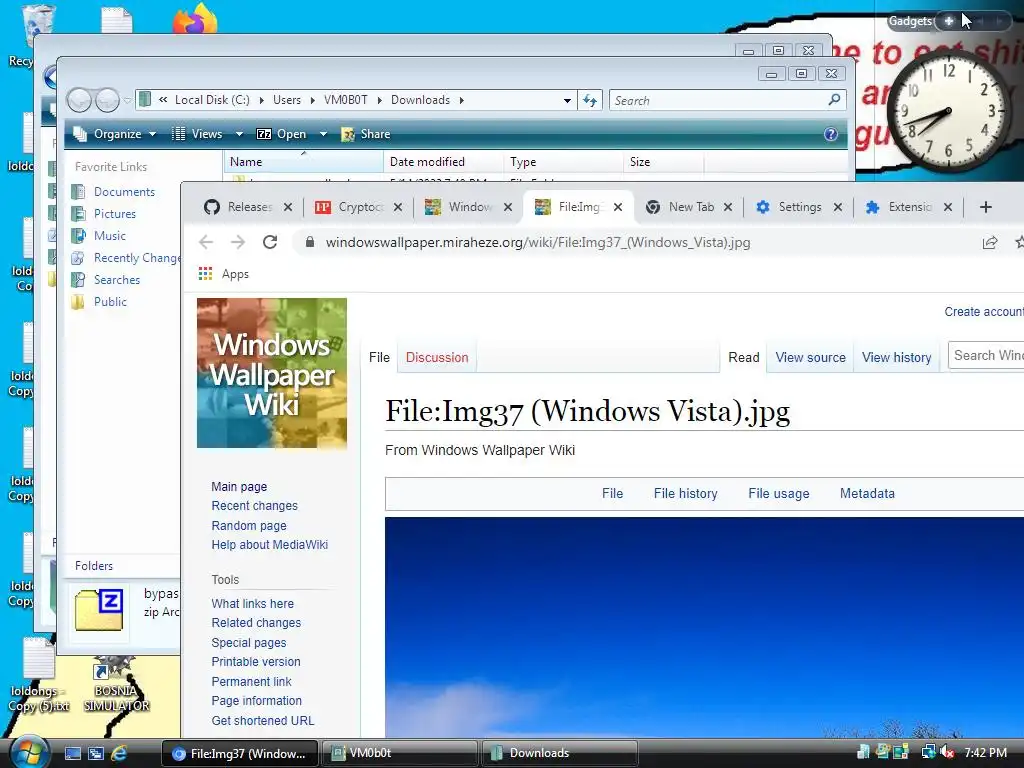Click the Windows Wallpaper Wiki logo

coord(272,373)
